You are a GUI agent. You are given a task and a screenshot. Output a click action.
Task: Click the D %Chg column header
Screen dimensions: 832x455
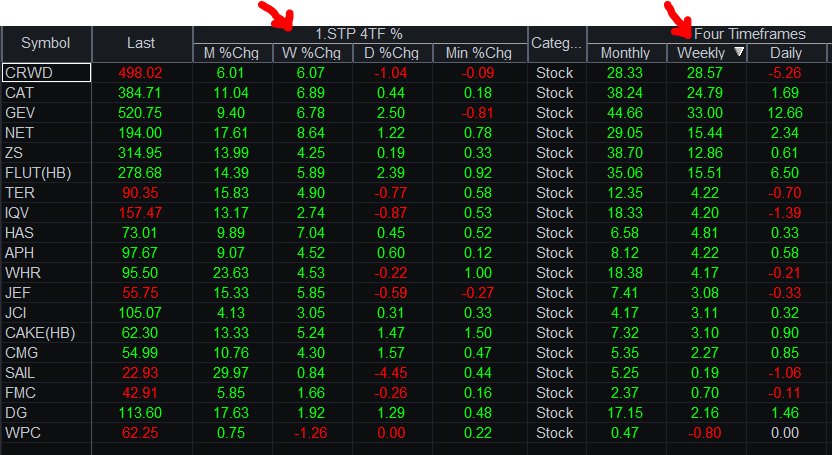point(392,53)
